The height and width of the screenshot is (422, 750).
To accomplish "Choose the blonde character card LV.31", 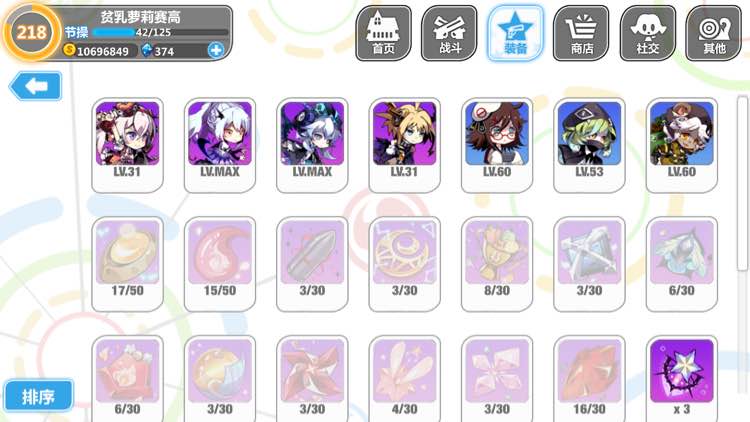I will click(x=404, y=145).
